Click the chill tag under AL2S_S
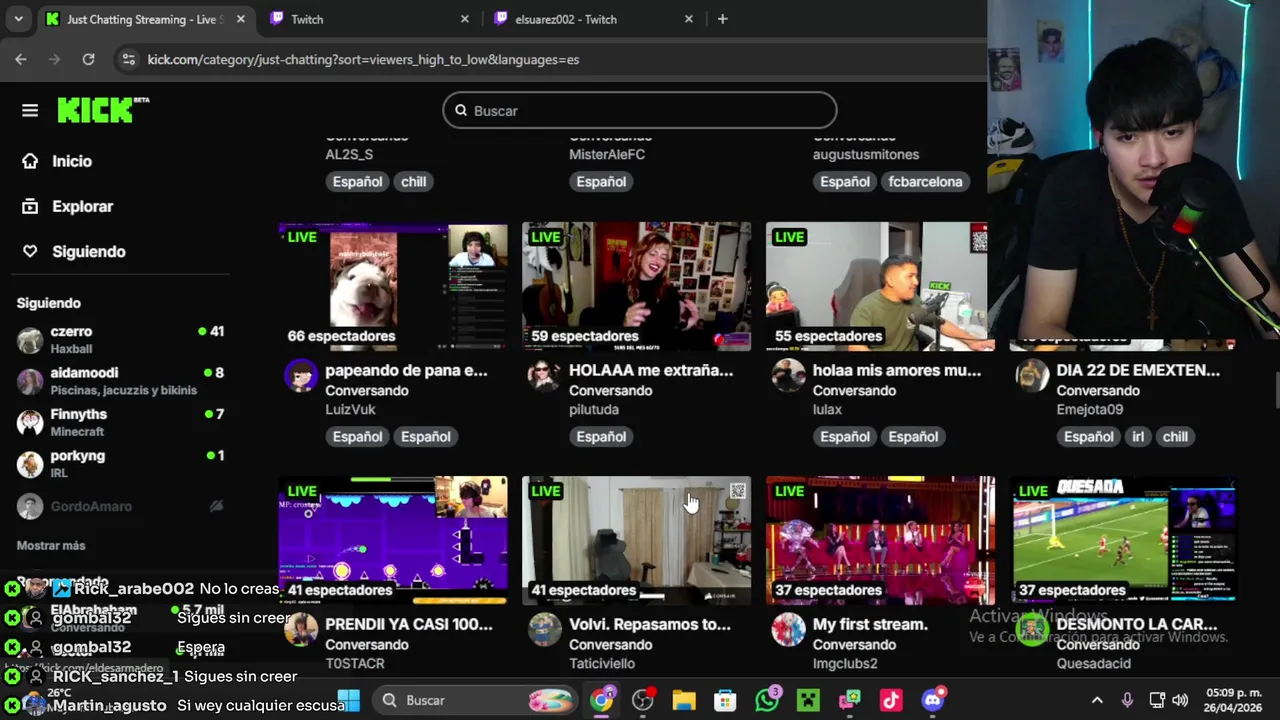Screen dimensions: 1280x720 pos(414,182)
